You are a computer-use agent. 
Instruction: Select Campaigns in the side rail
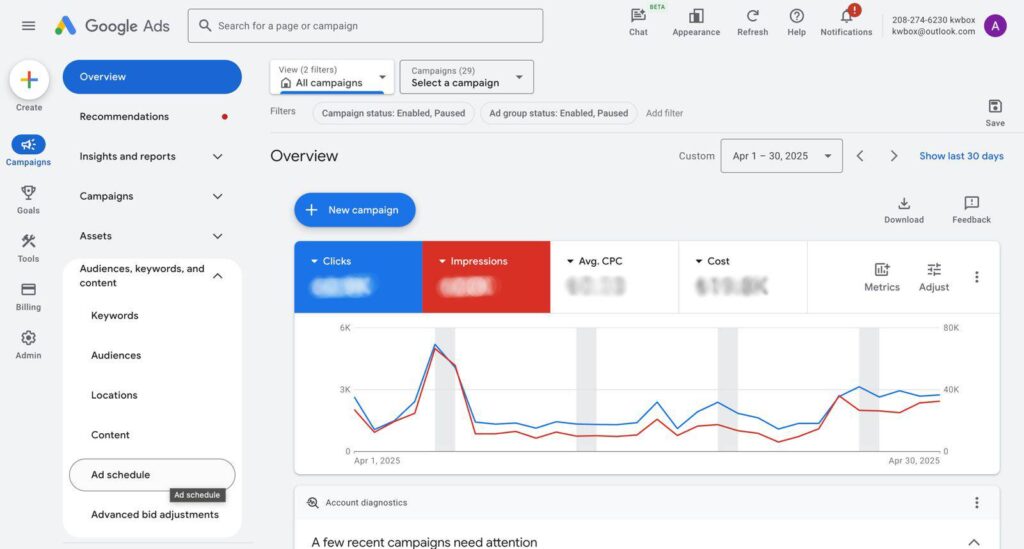[x=28, y=151]
